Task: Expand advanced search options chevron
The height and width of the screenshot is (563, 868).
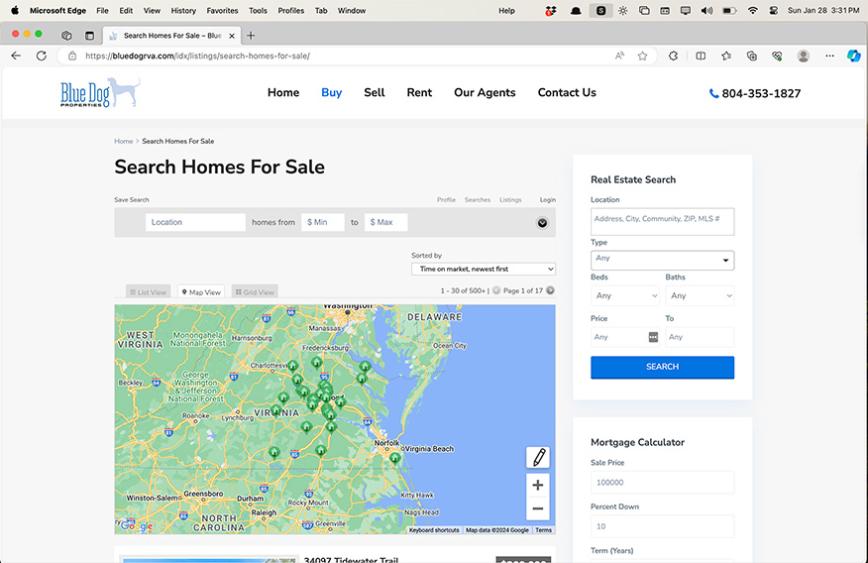Action: tap(542, 223)
